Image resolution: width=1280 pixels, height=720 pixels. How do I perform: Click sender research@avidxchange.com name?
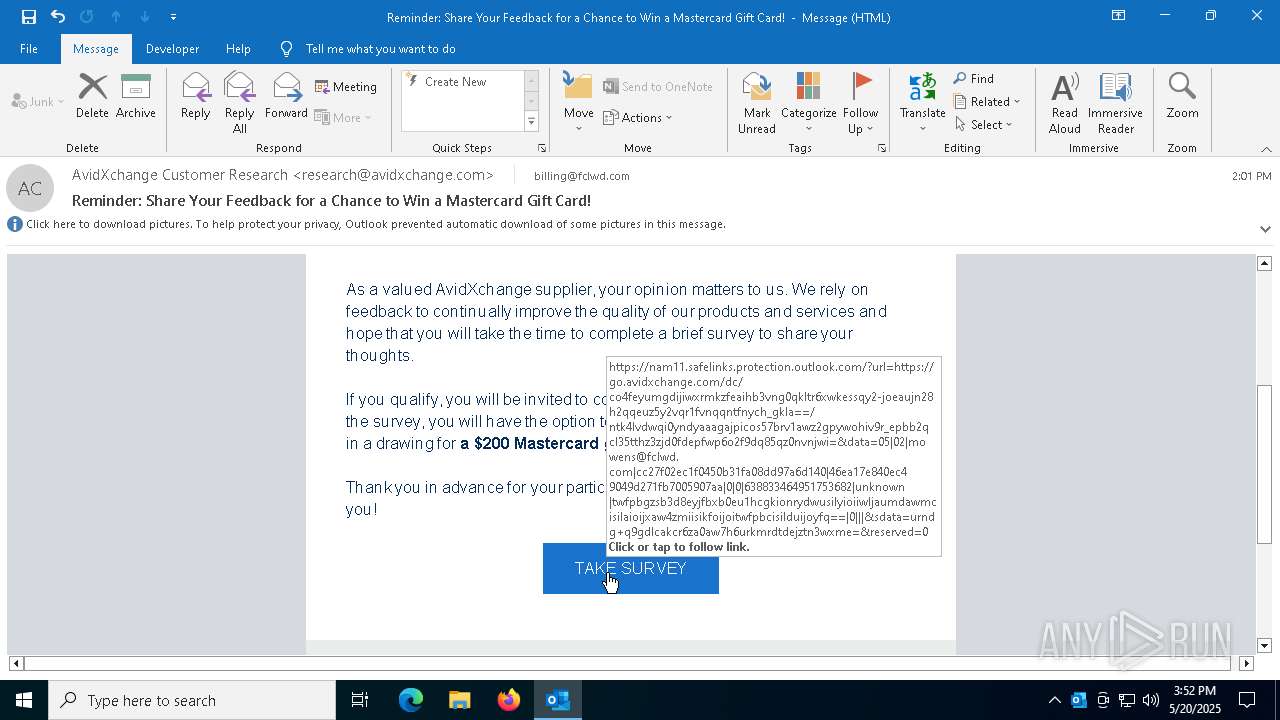point(283,175)
